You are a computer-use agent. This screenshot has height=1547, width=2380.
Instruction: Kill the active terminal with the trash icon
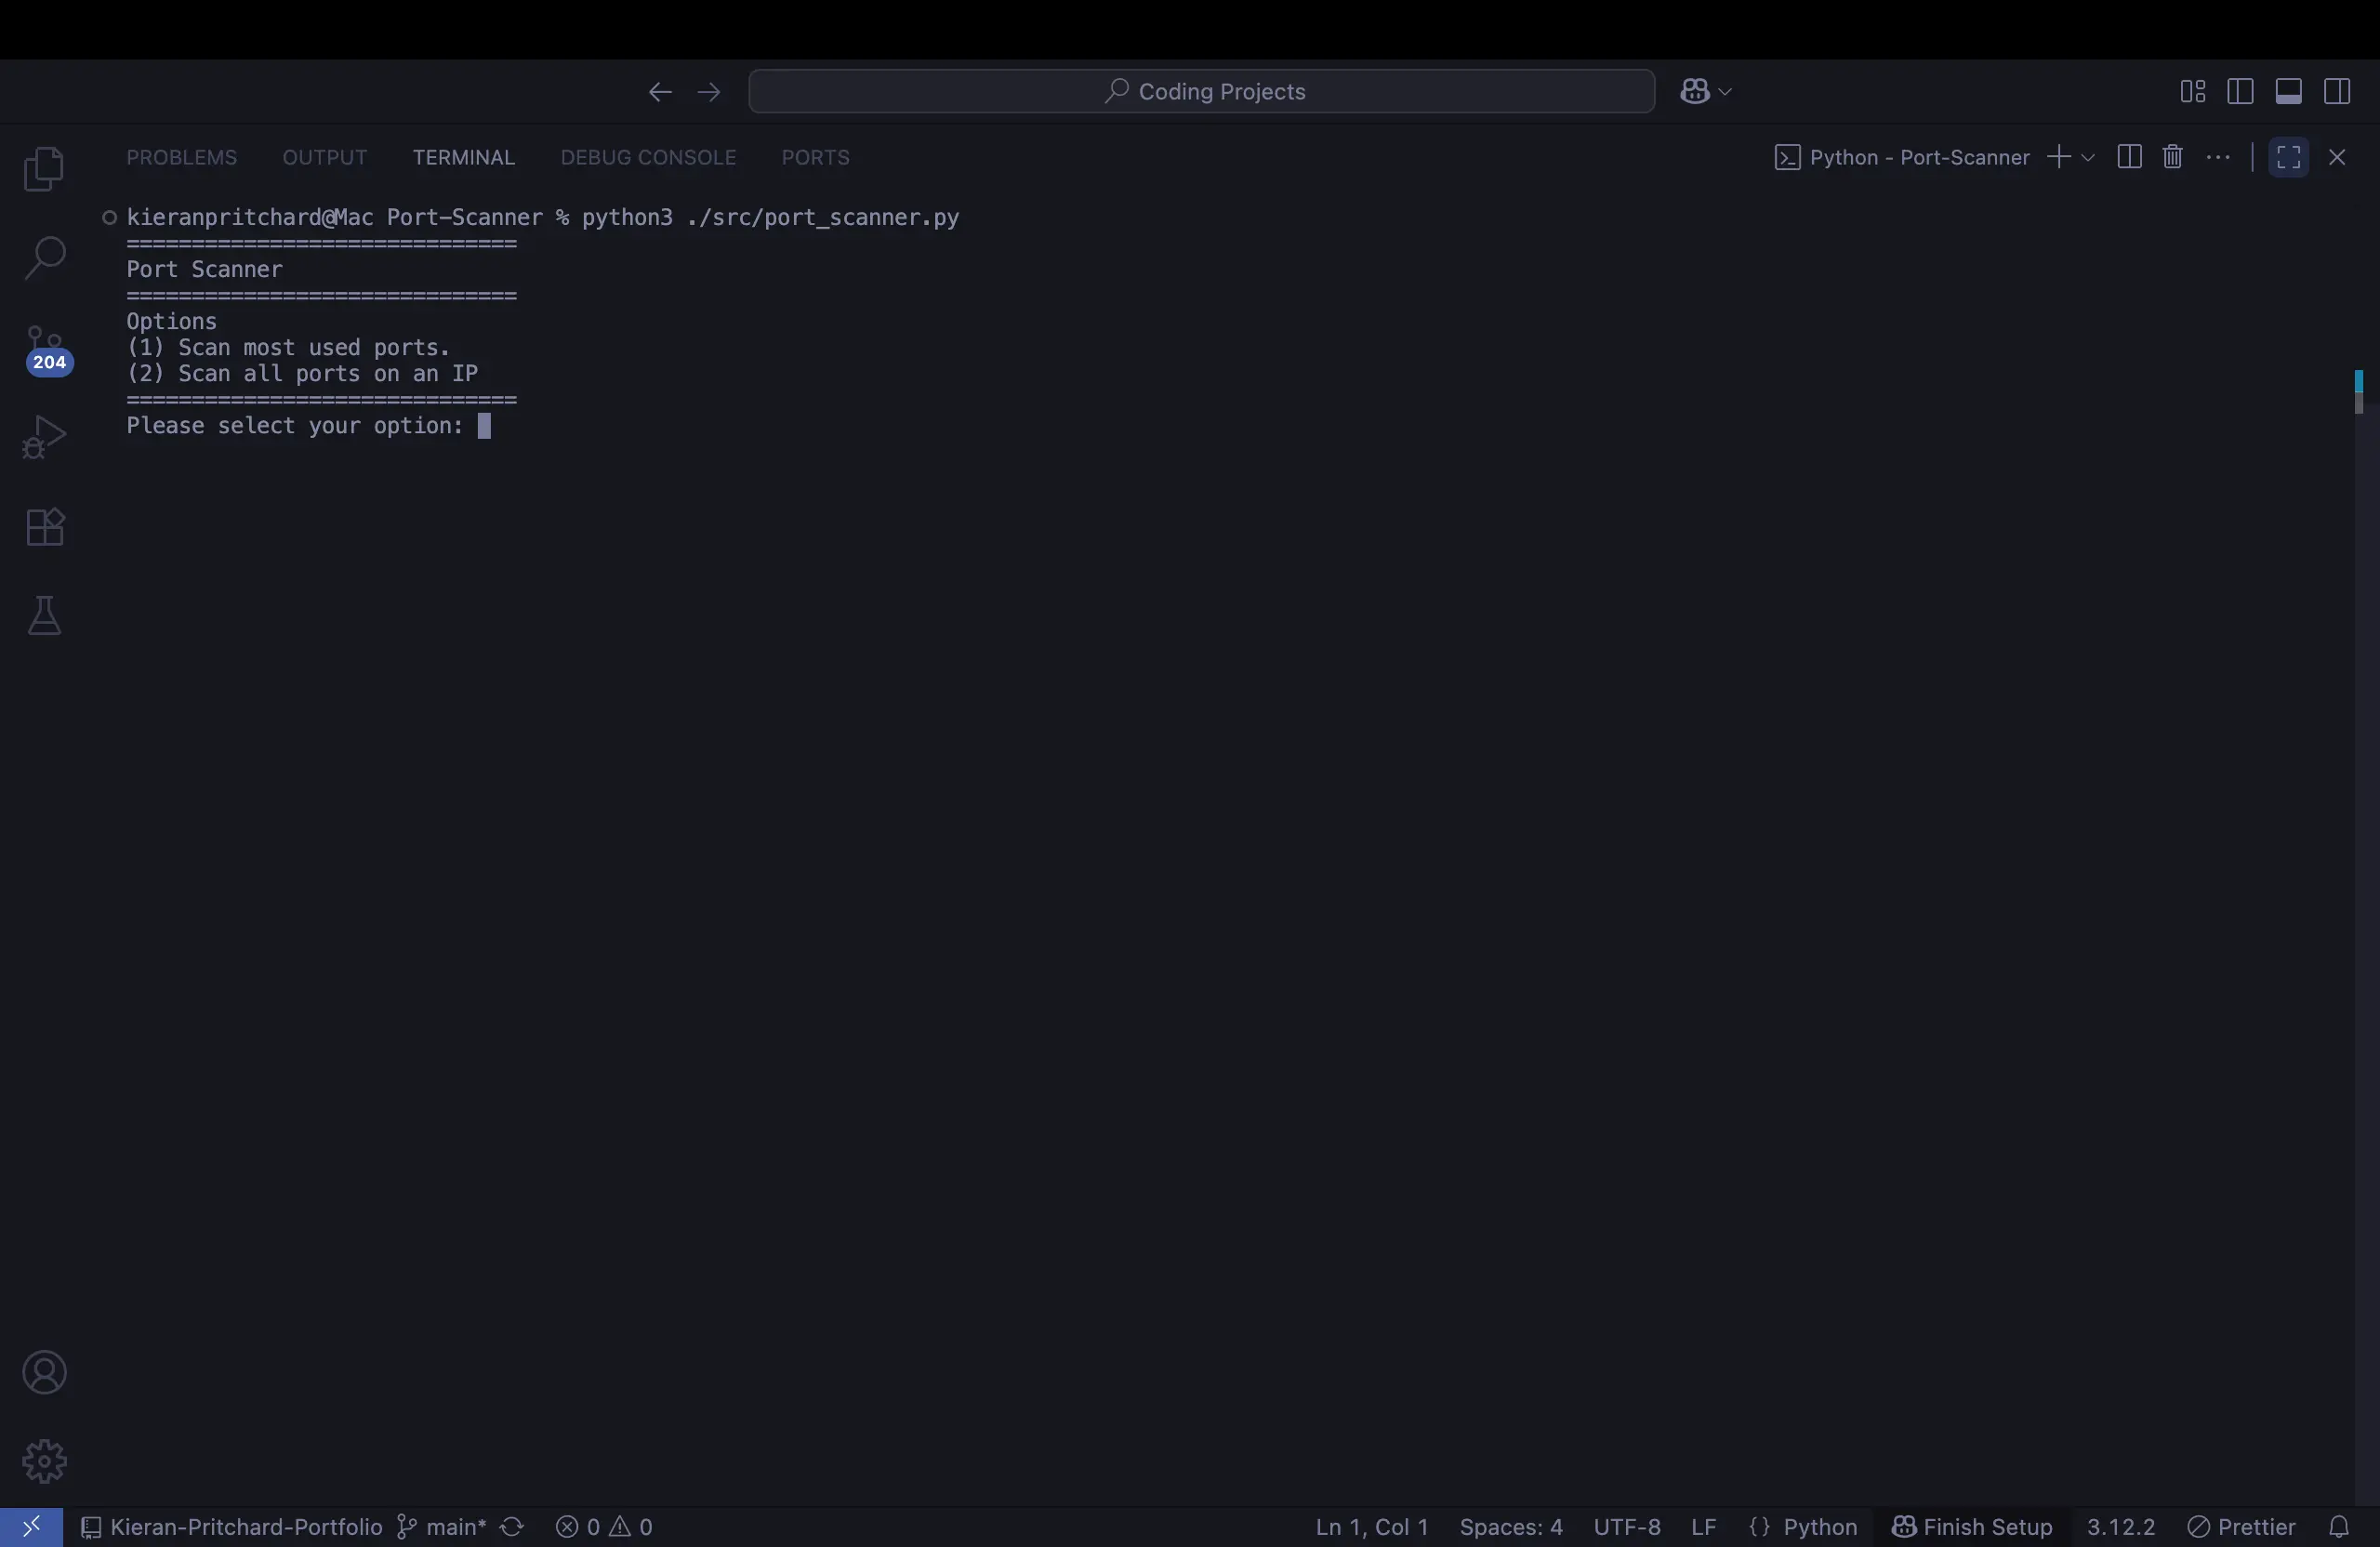2172,157
